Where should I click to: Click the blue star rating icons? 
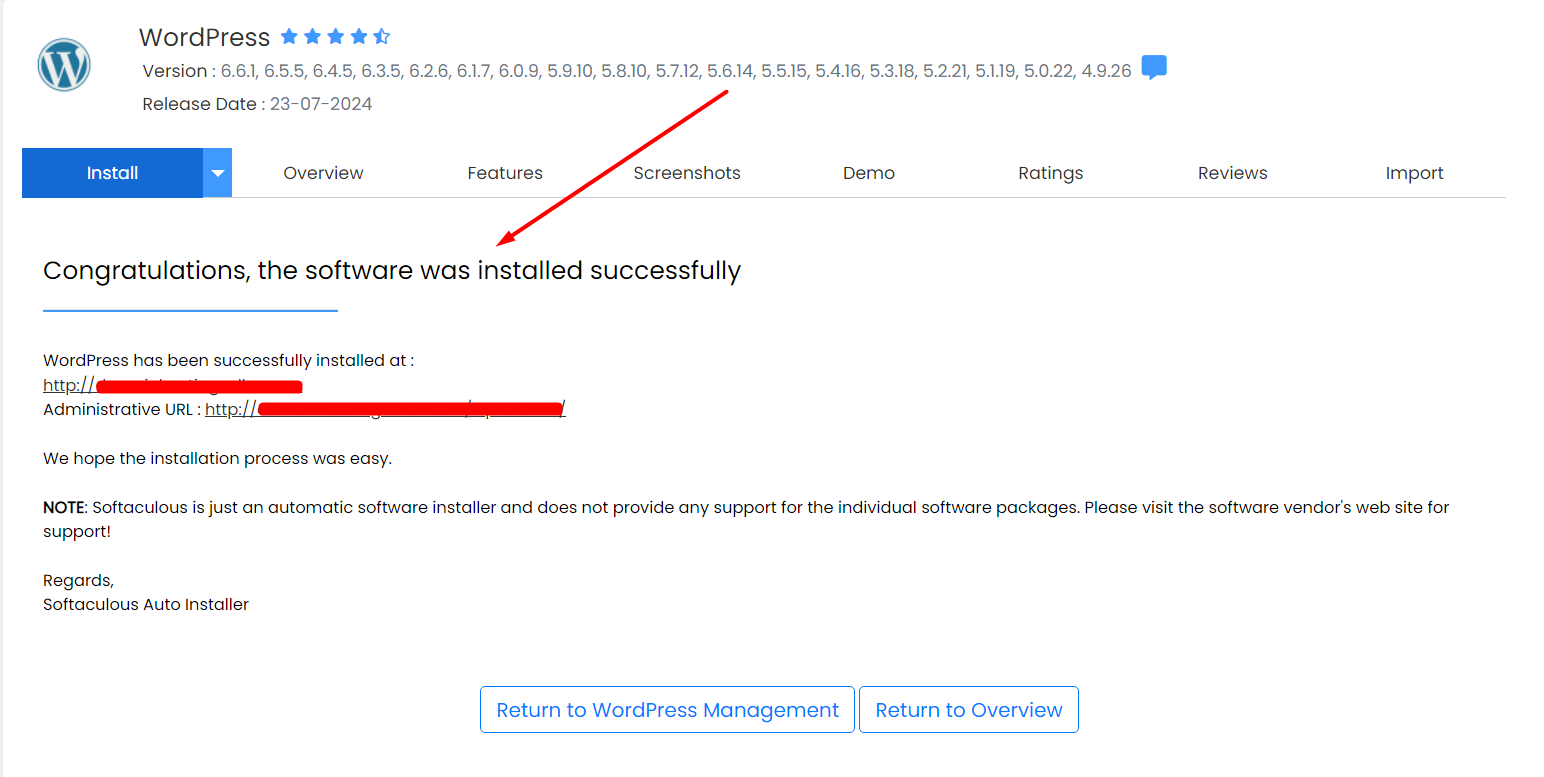click(x=335, y=37)
